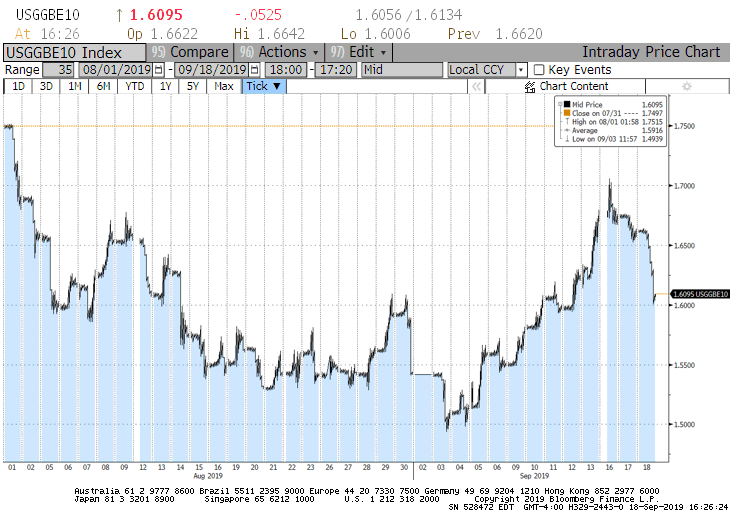Viewport: 736px width, 530px height.
Task: Open end date calendar picker icon
Action: click(x=254, y=70)
